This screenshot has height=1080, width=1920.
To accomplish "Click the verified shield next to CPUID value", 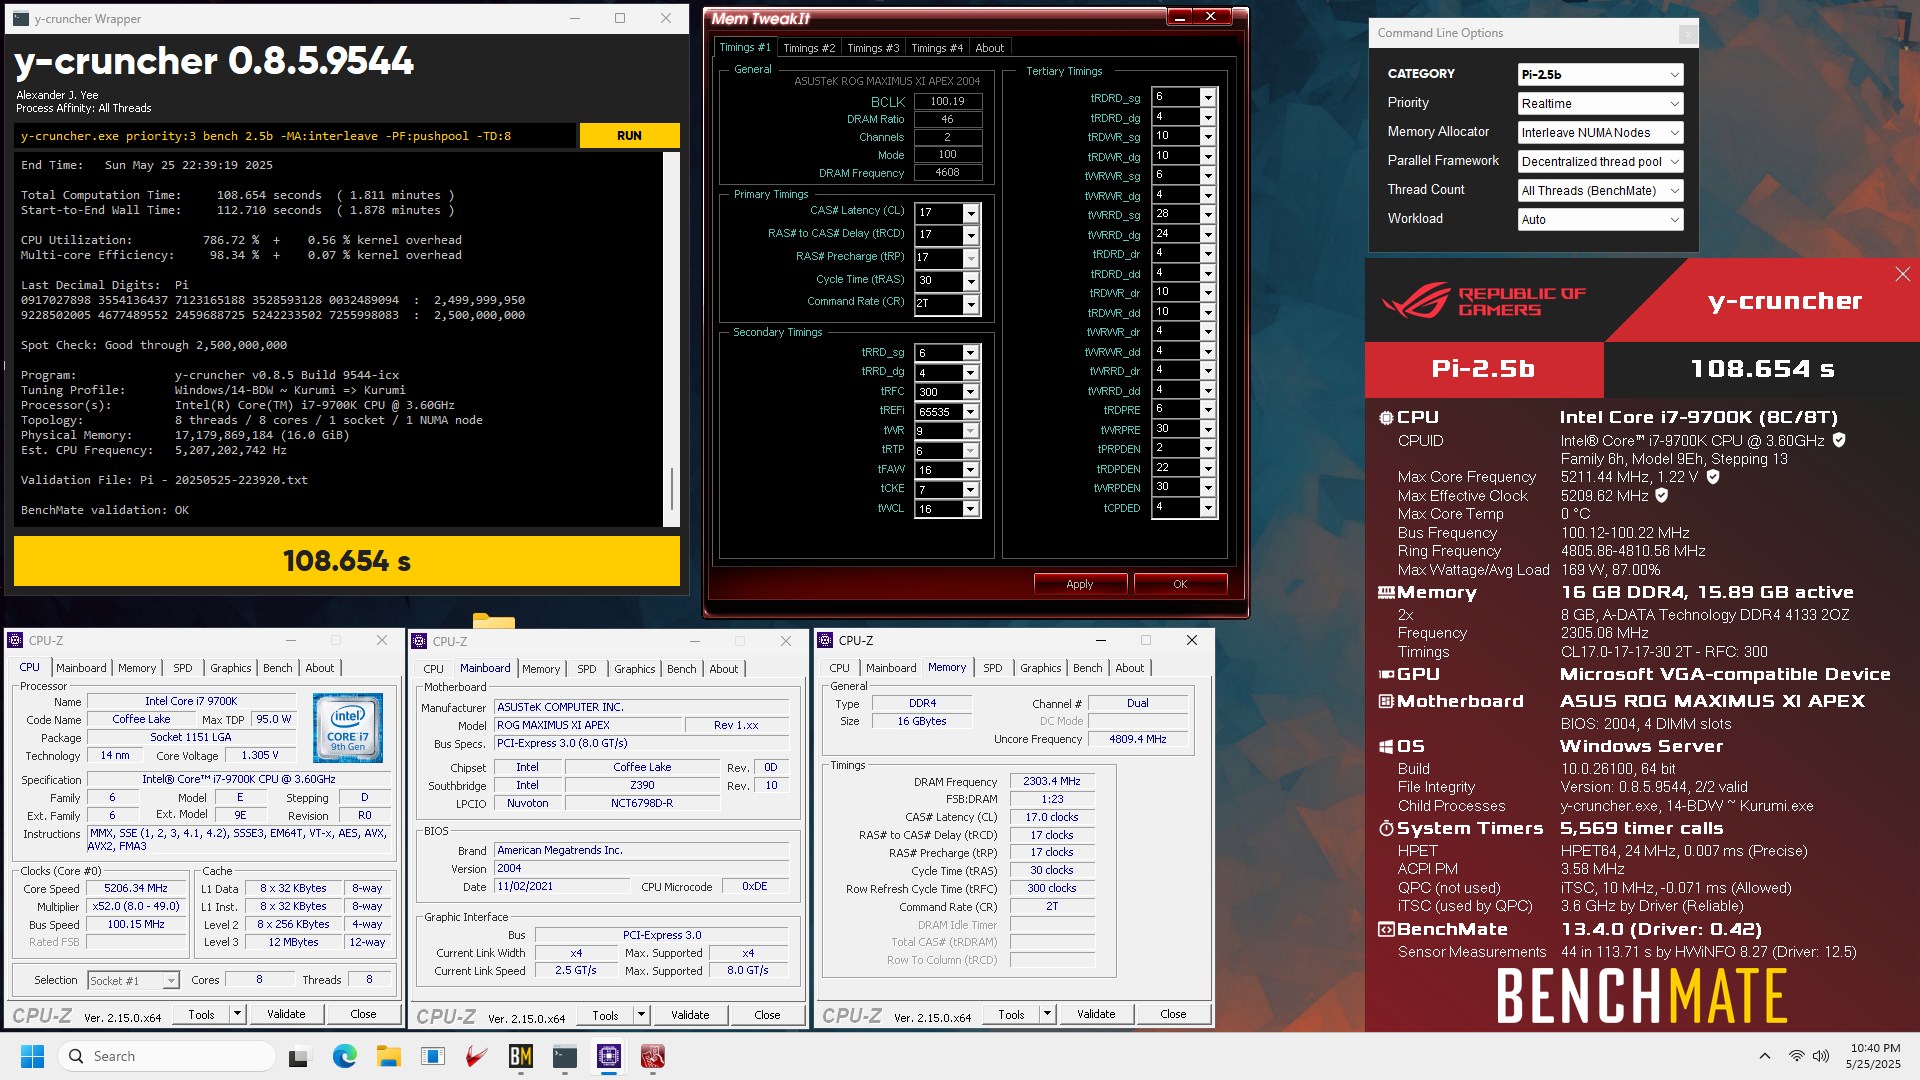I will [1839, 440].
